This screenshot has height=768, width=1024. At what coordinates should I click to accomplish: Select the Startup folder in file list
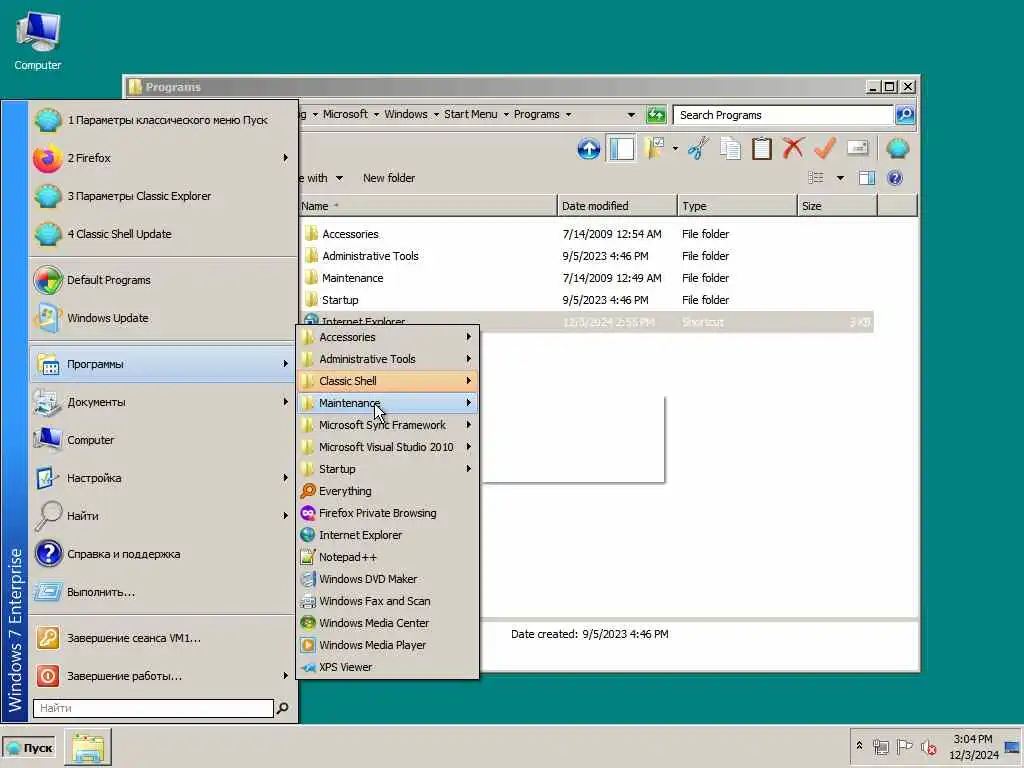click(340, 300)
